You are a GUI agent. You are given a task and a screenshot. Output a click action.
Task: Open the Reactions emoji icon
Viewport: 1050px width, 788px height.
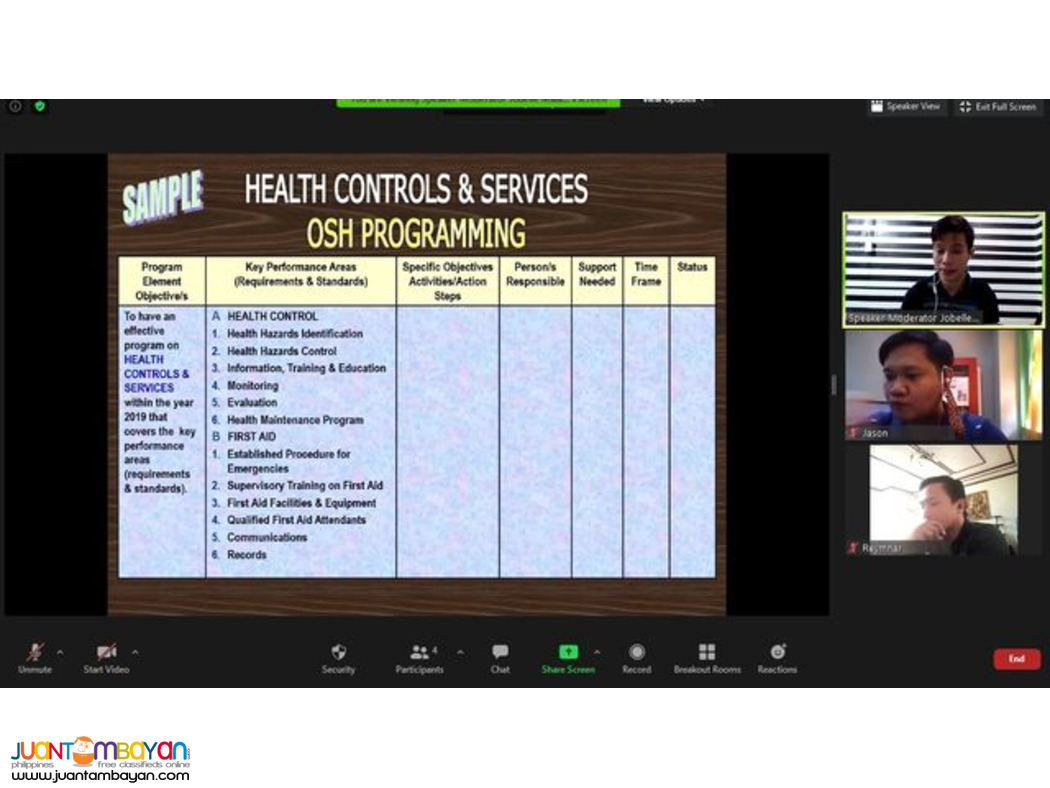tap(777, 652)
